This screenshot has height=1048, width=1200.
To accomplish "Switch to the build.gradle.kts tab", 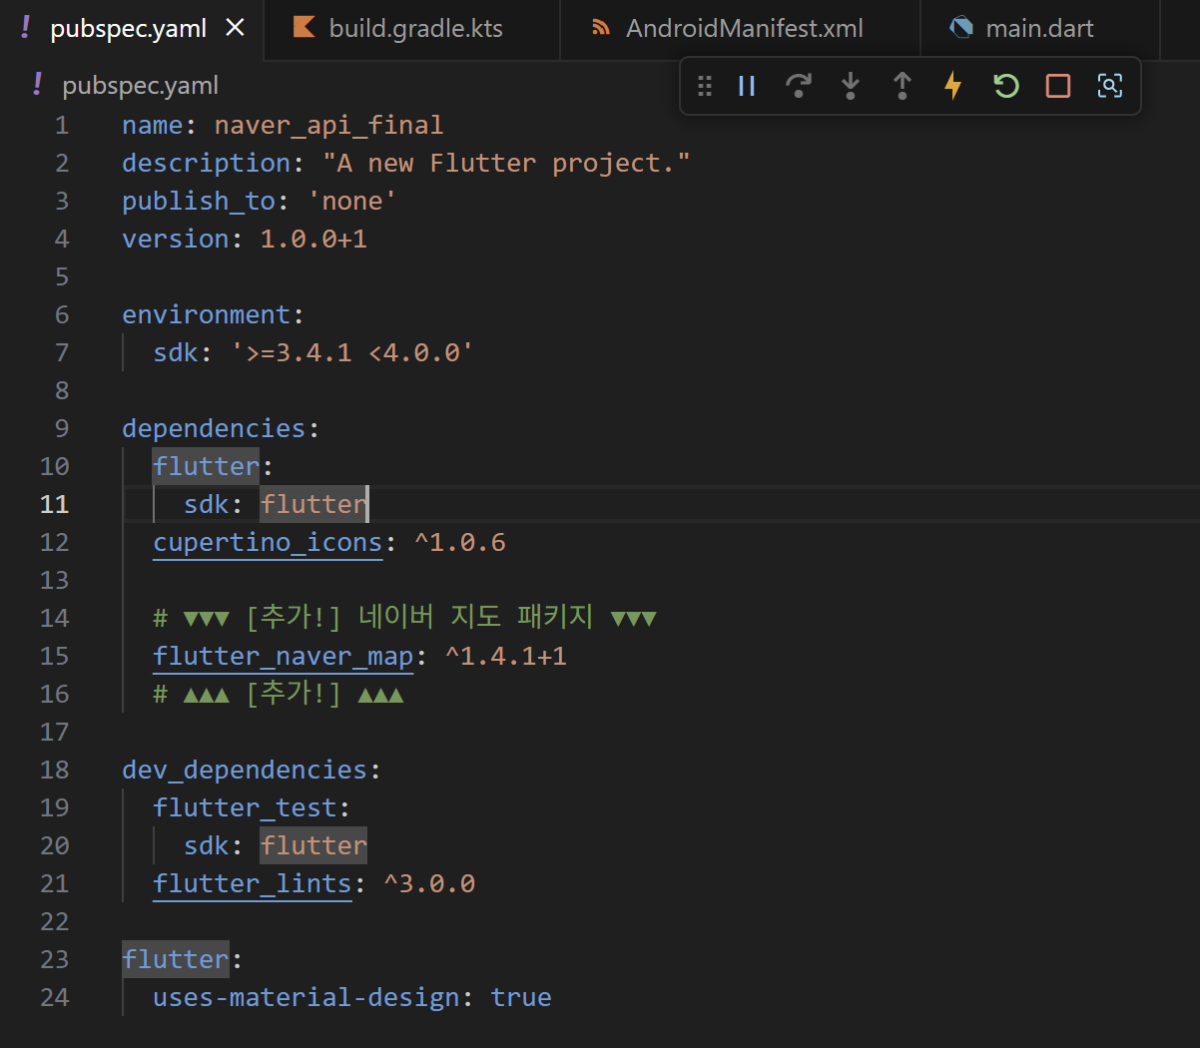I will 415,29.
